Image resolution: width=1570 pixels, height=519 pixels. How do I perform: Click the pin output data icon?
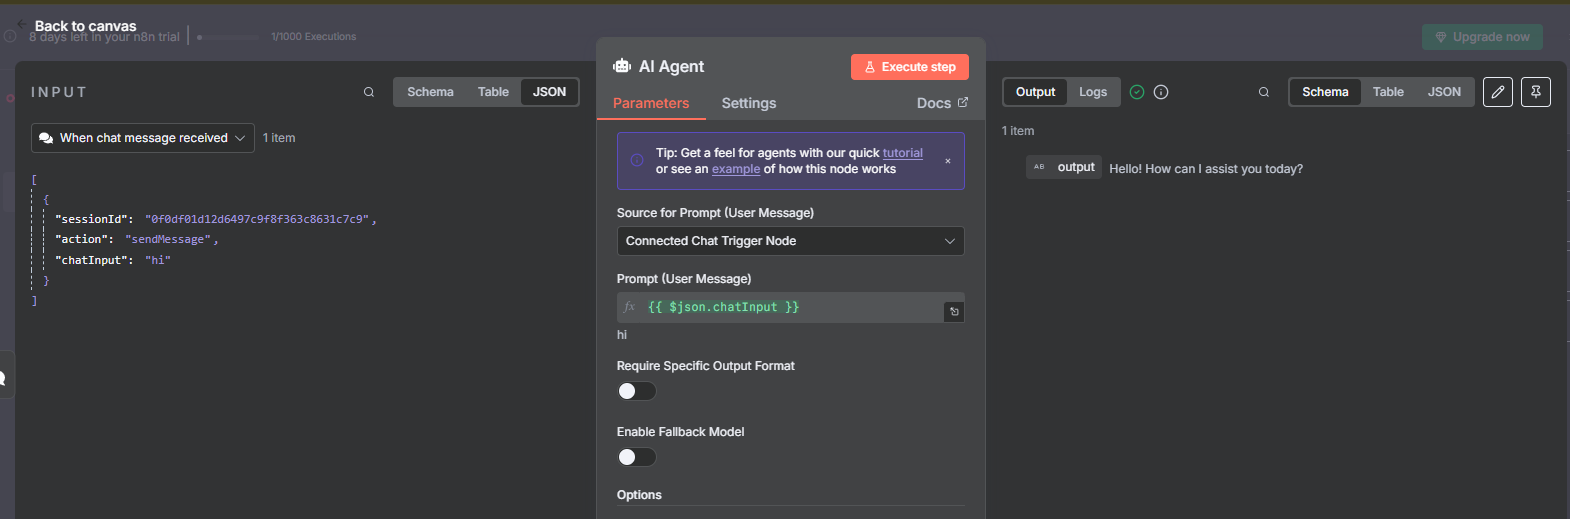(1535, 92)
